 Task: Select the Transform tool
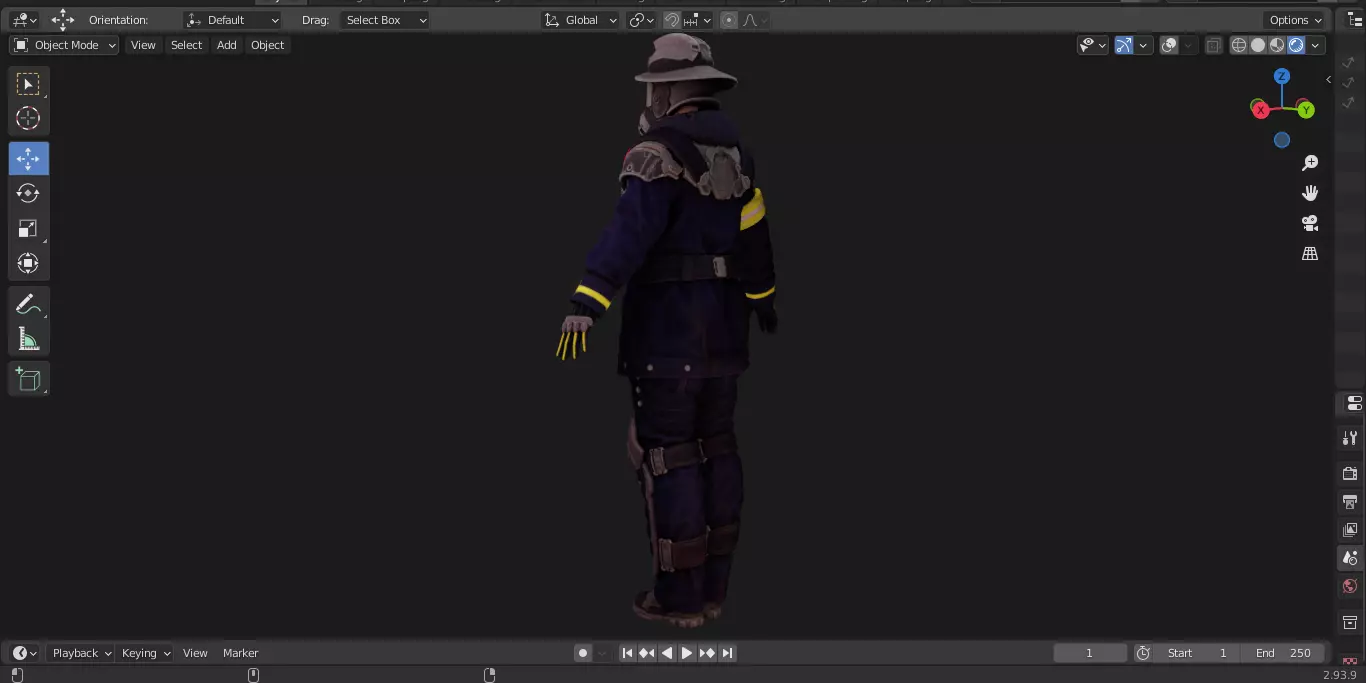pyautogui.click(x=28, y=263)
